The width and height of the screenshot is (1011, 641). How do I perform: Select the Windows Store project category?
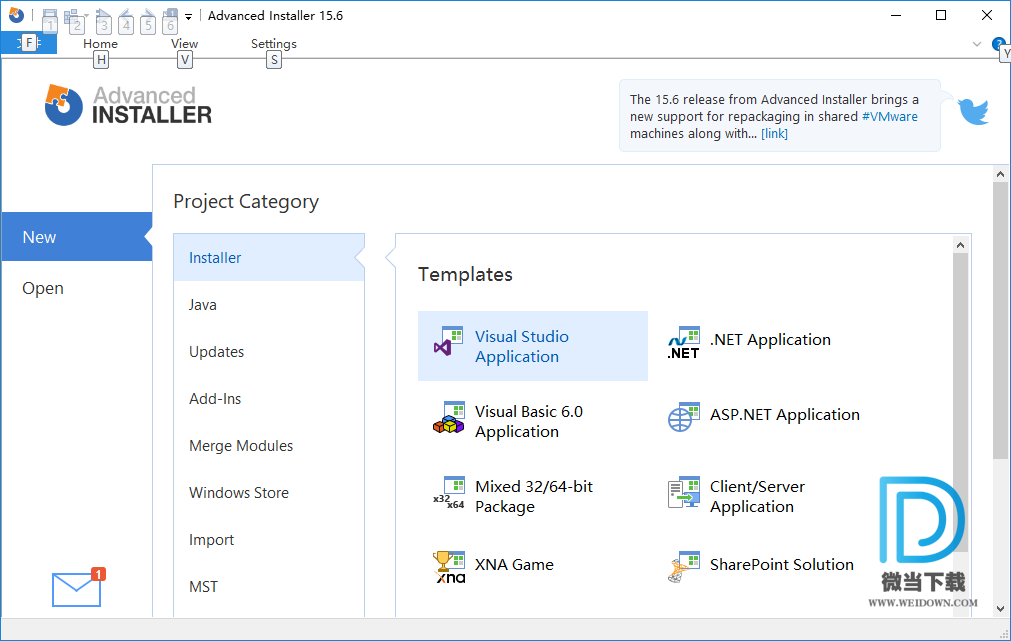point(269,493)
